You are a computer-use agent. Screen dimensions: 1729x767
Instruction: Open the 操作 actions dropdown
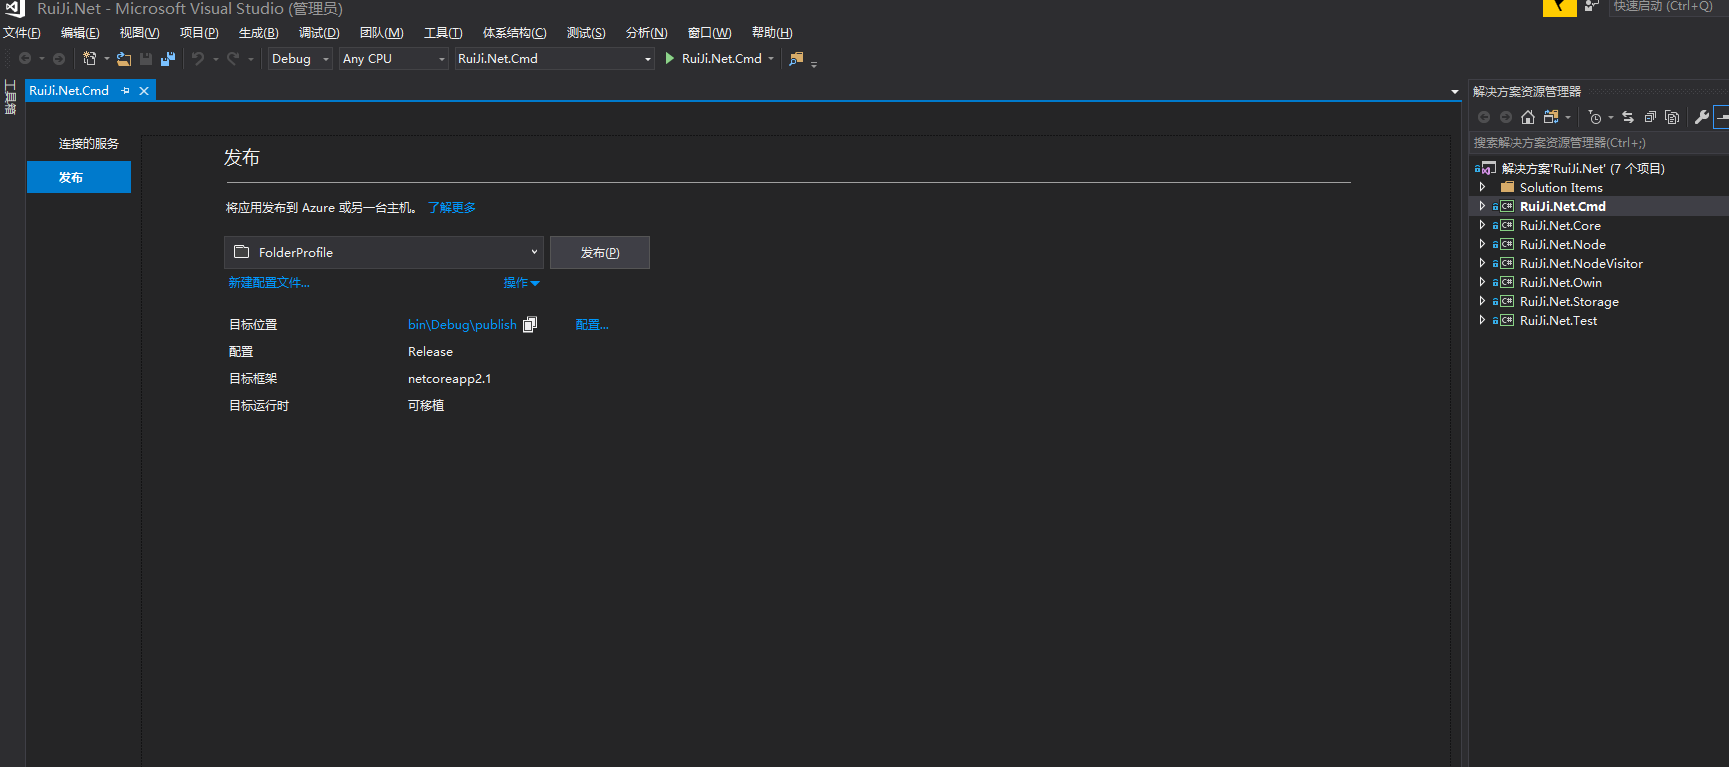click(521, 283)
